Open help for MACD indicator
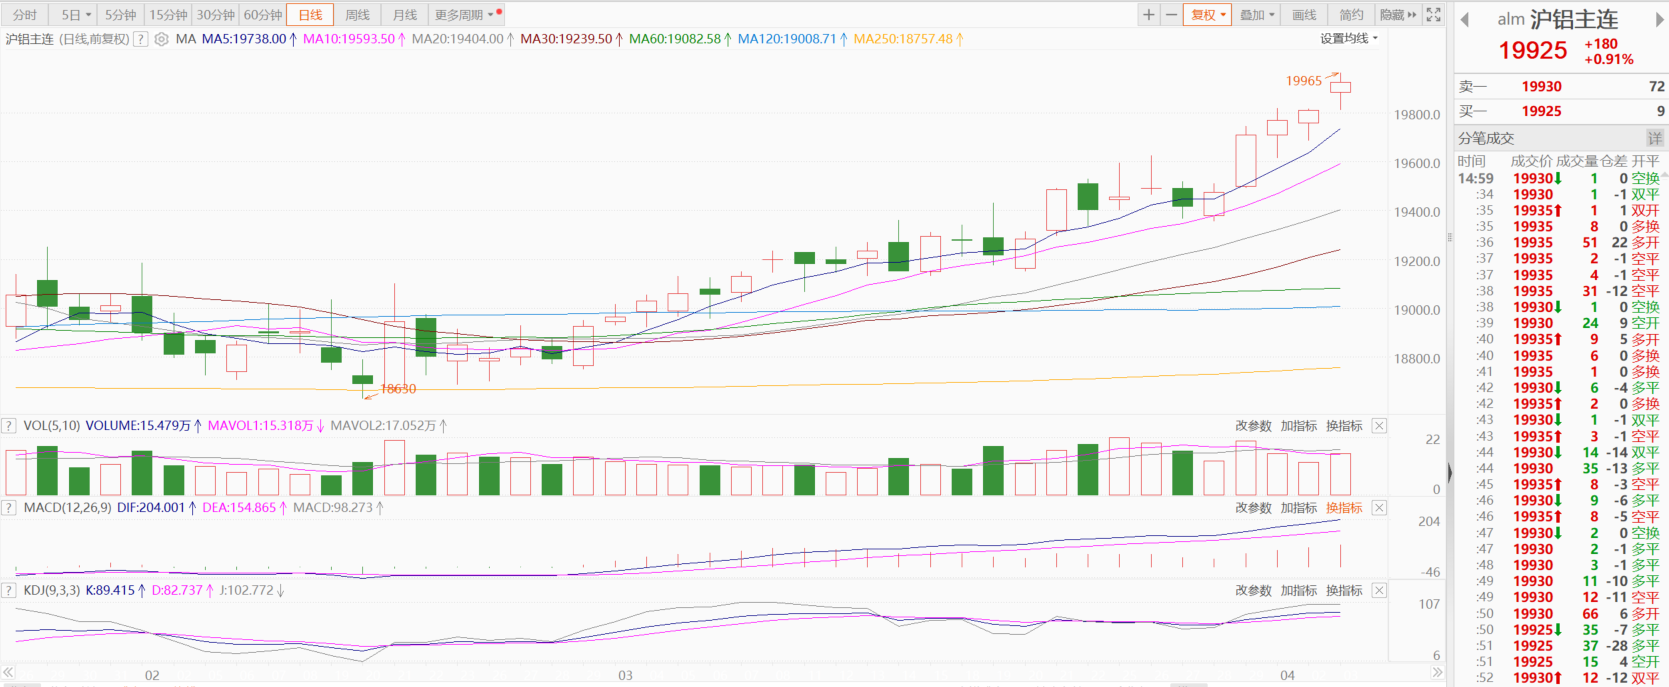1669x687 pixels. coord(9,508)
